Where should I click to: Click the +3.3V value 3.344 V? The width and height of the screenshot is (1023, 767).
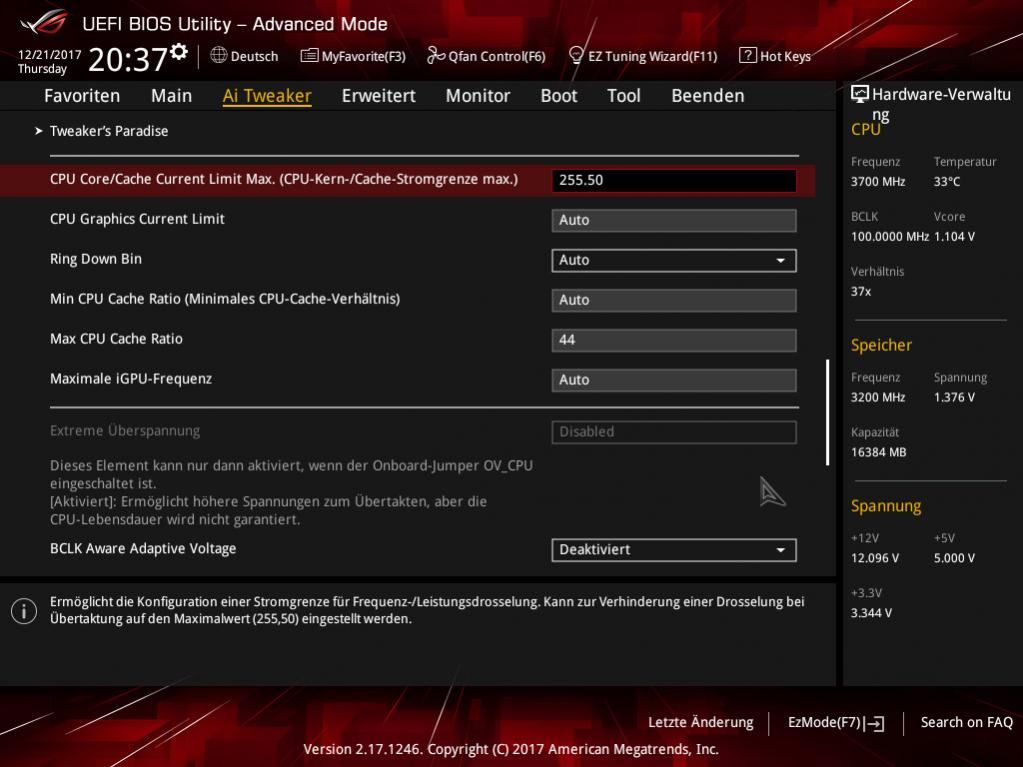point(872,613)
